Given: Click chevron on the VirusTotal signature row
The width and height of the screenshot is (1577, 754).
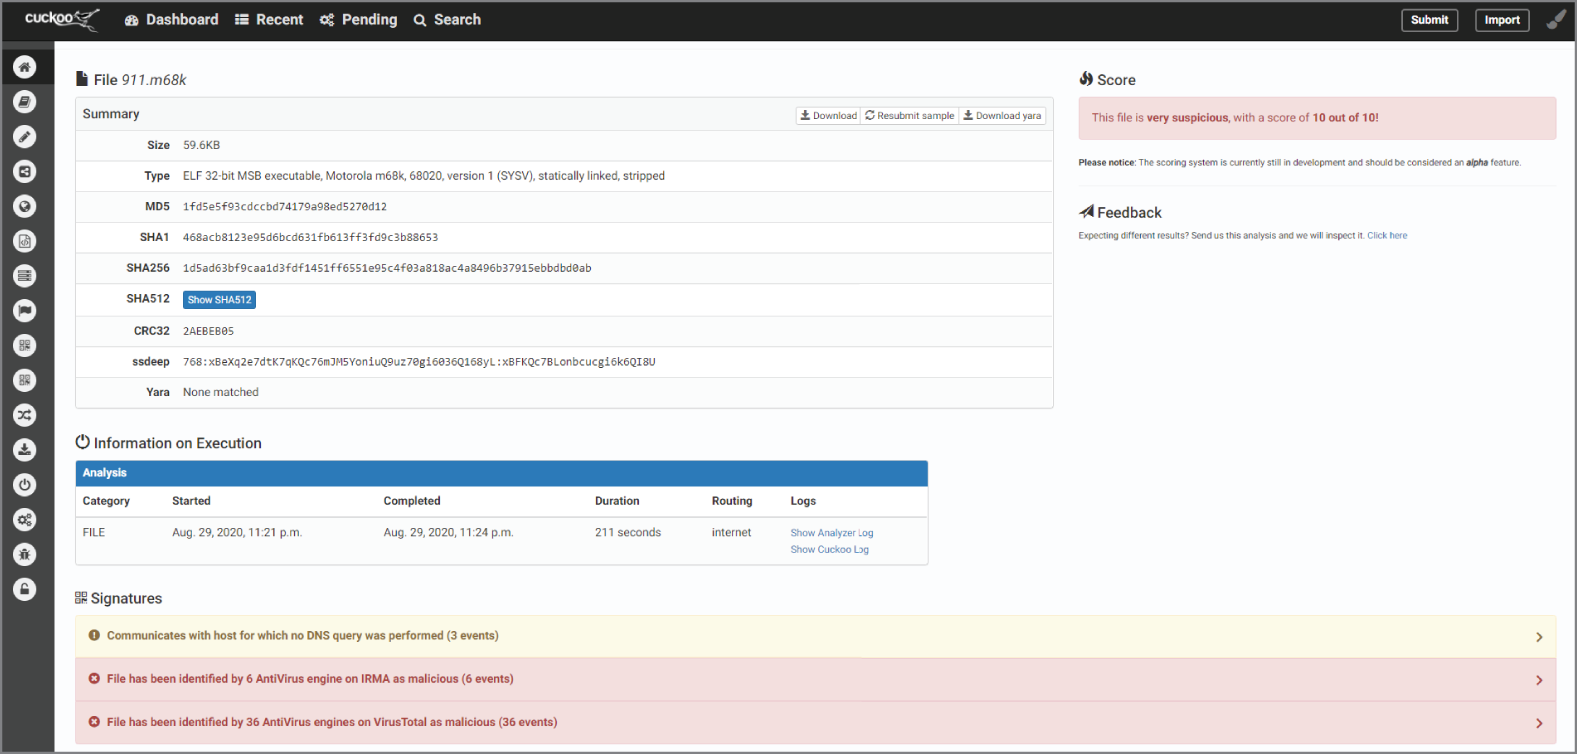Looking at the screenshot, I should 1539,723.
